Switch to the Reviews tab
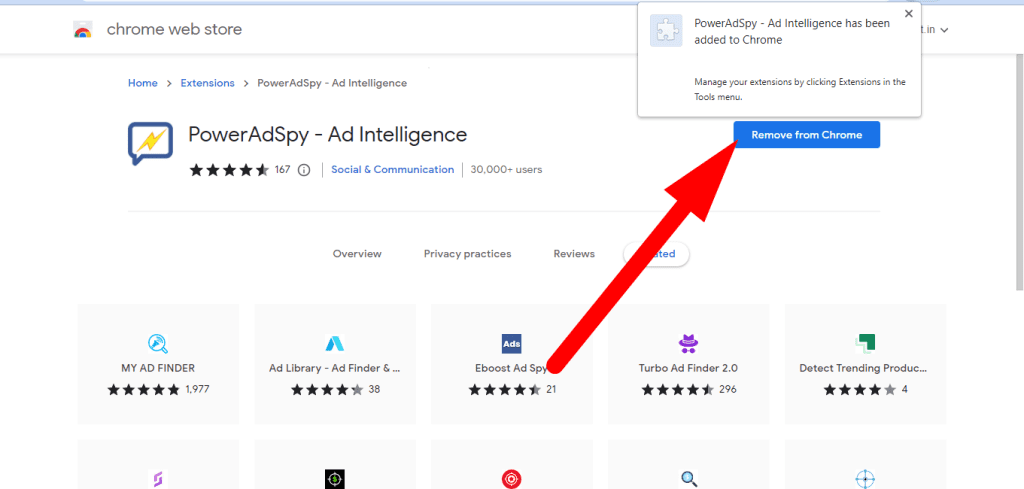The height and width of the screenshot is (489, 1024). click(574, 254)
